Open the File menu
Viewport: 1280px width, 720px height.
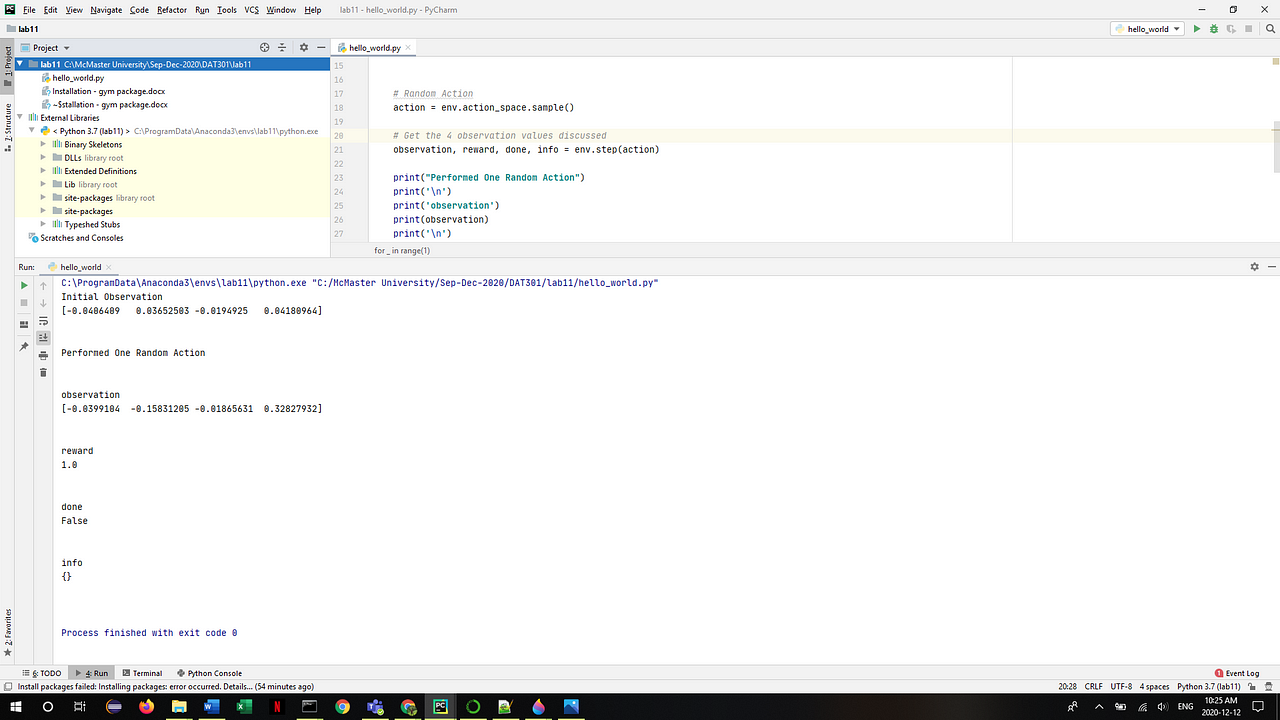coord(29,9)
